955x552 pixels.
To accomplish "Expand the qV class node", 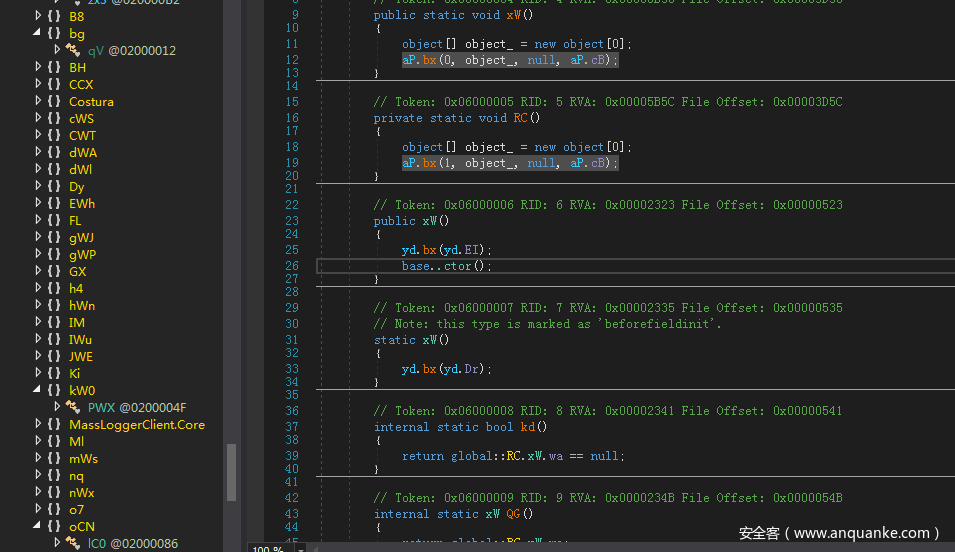I will click(x=57, y=50).
